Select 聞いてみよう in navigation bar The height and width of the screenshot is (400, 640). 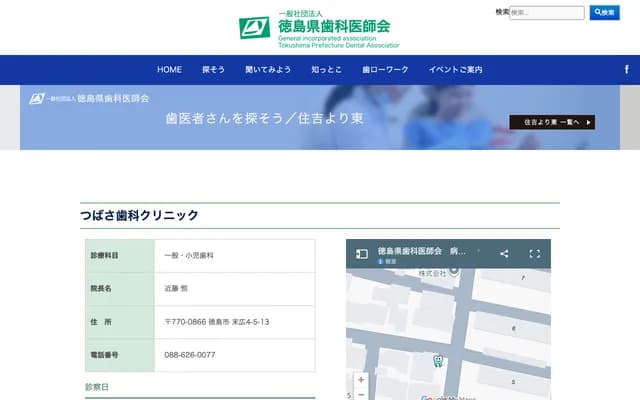click(x=268, y=70)
